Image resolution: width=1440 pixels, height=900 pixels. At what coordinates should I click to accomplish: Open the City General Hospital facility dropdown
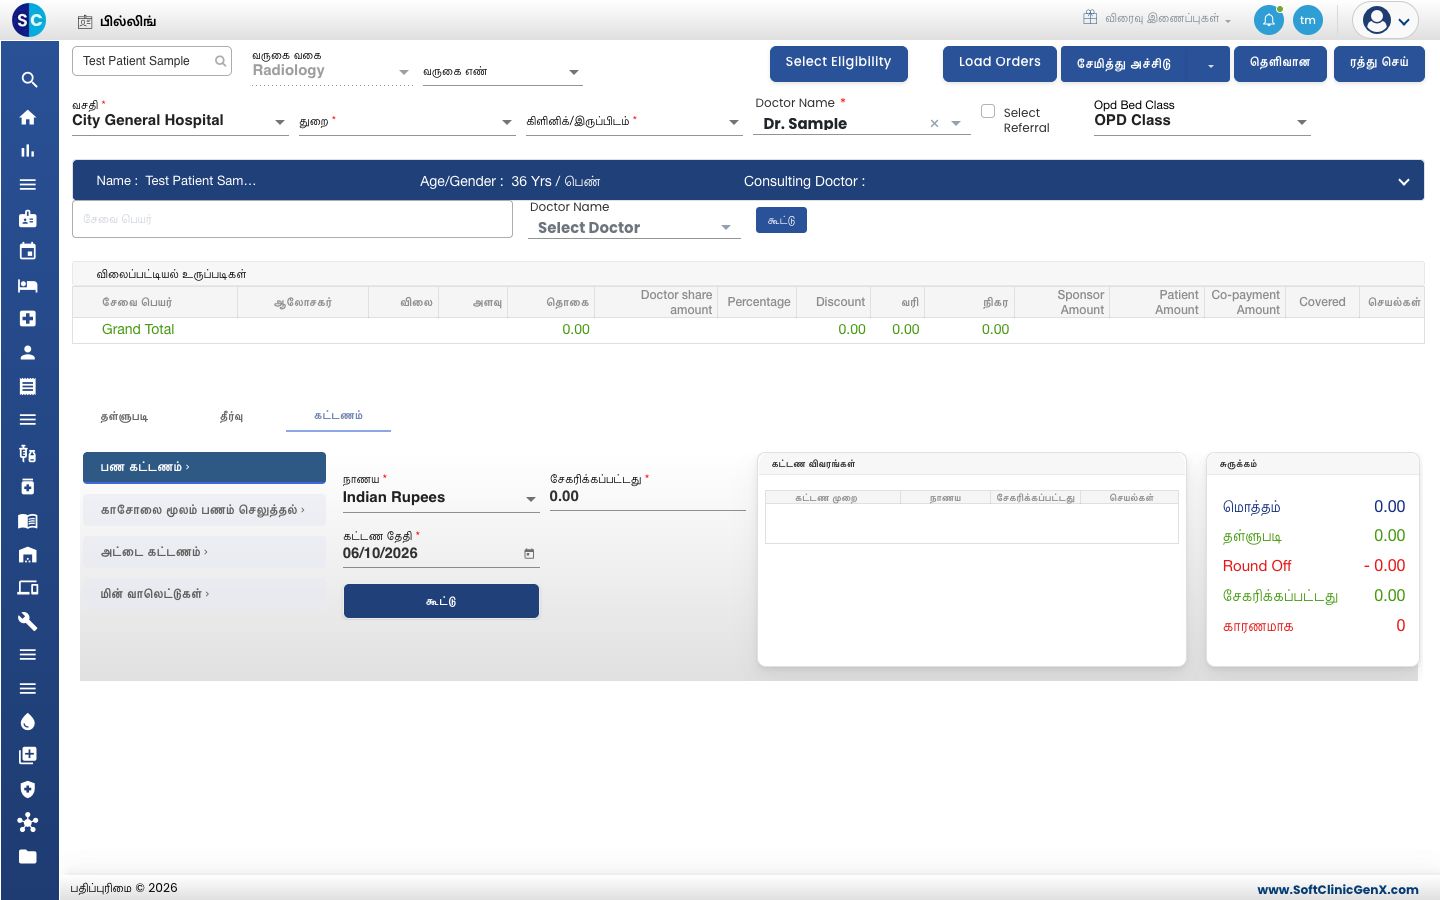279,122
